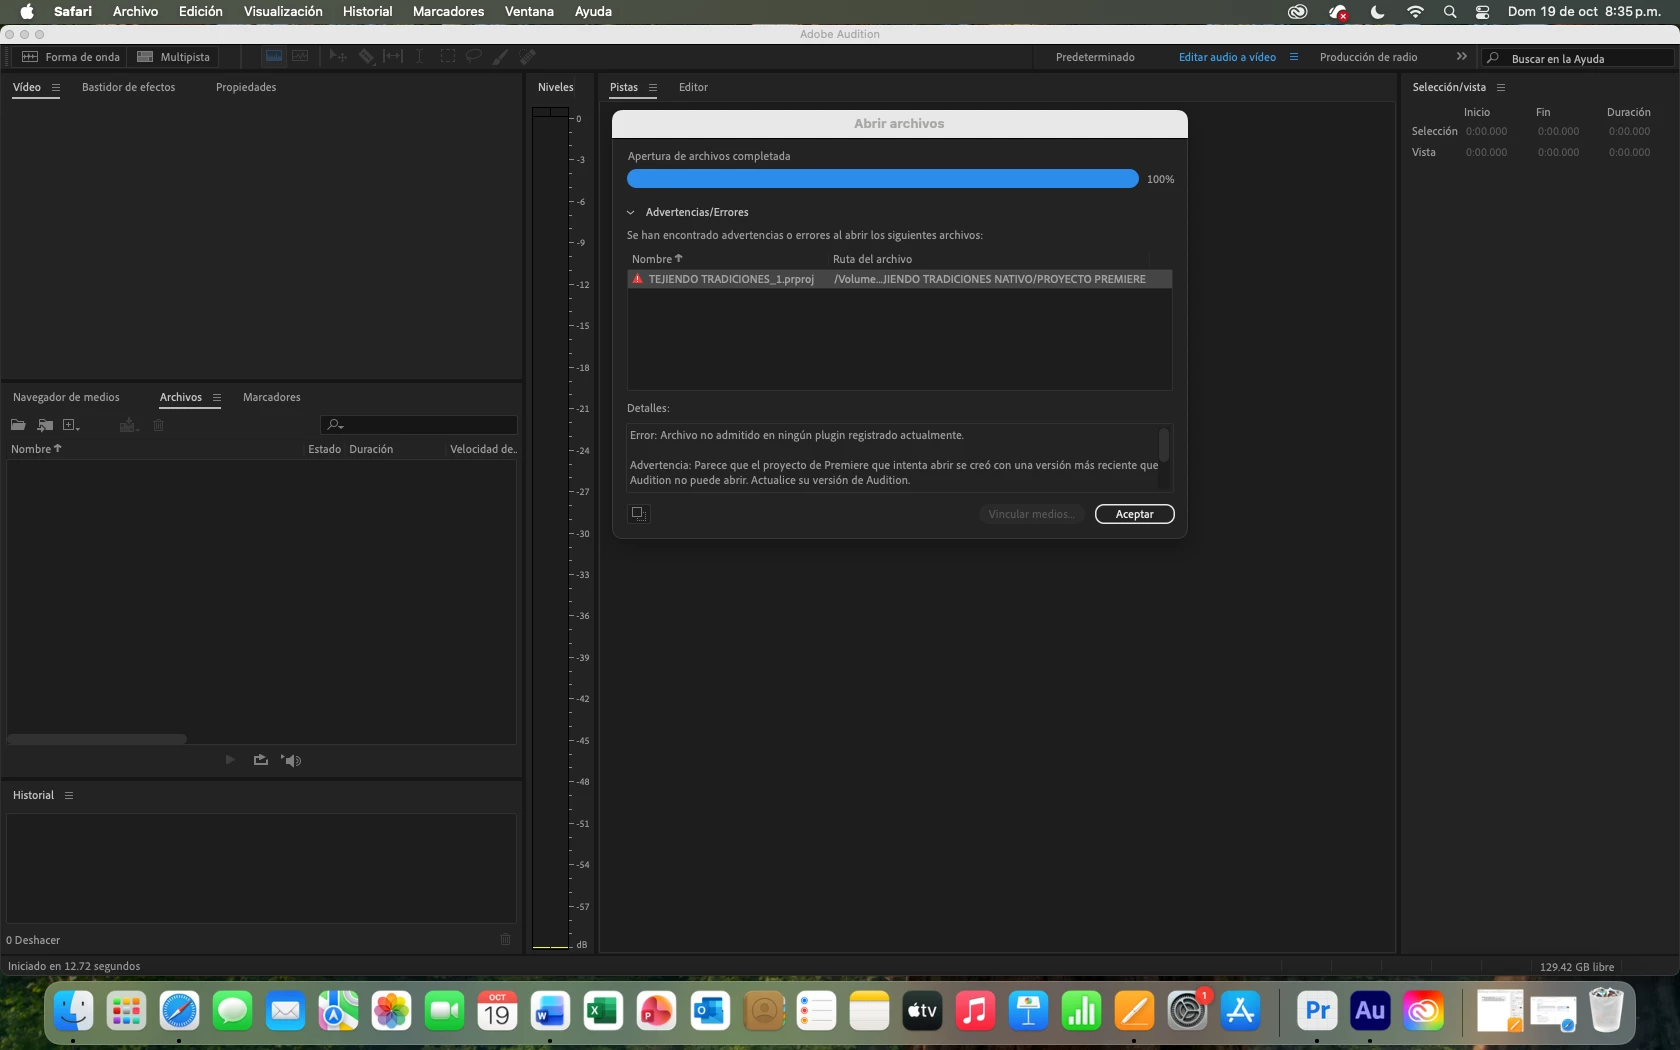Open Adobe Audition from the Dock
Screen dimensions: 1680x1050
pyautogui.click(x=1370, y=1011)
